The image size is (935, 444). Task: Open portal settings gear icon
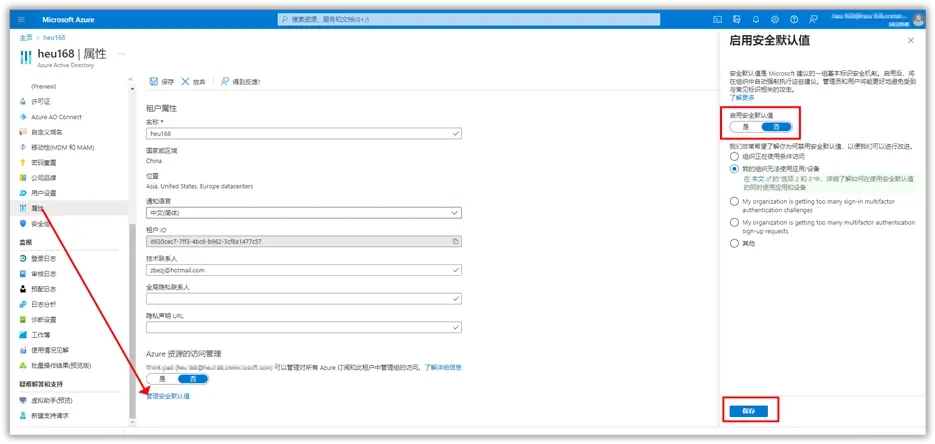pyautogui.click(x=775, y=20)
